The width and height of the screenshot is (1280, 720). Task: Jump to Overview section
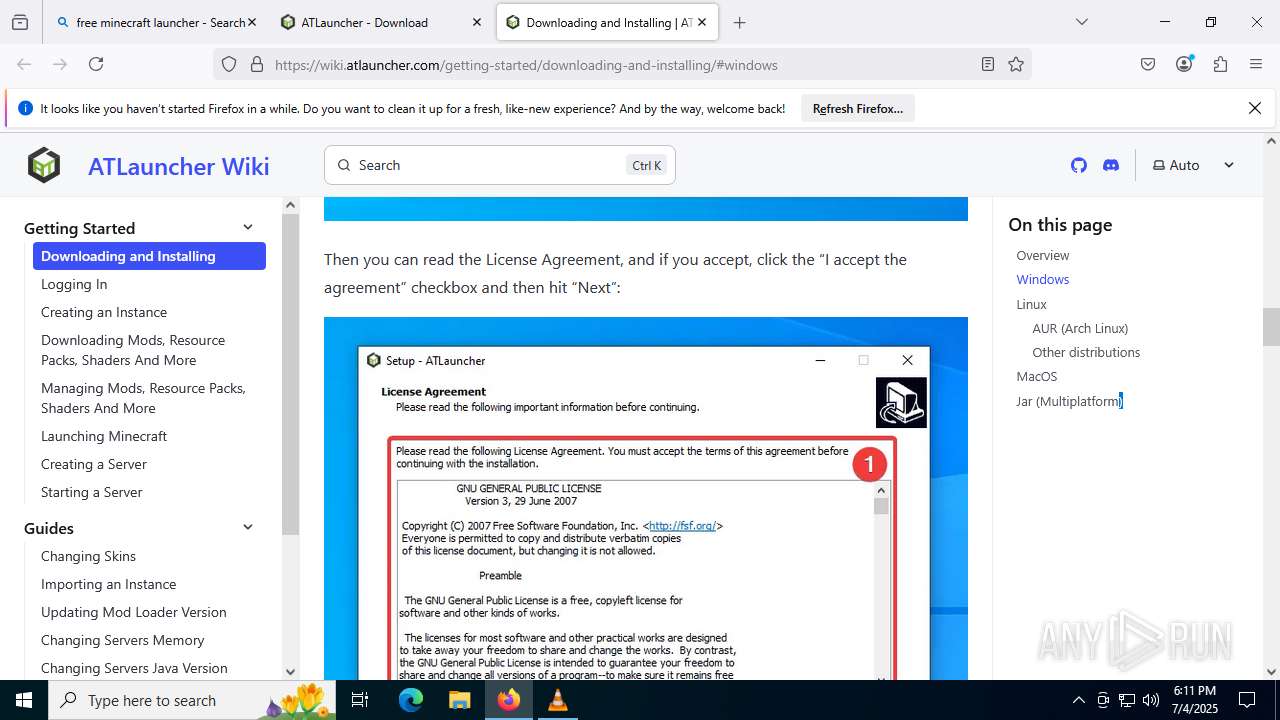pyautogui.click(x=1043, y=255)
